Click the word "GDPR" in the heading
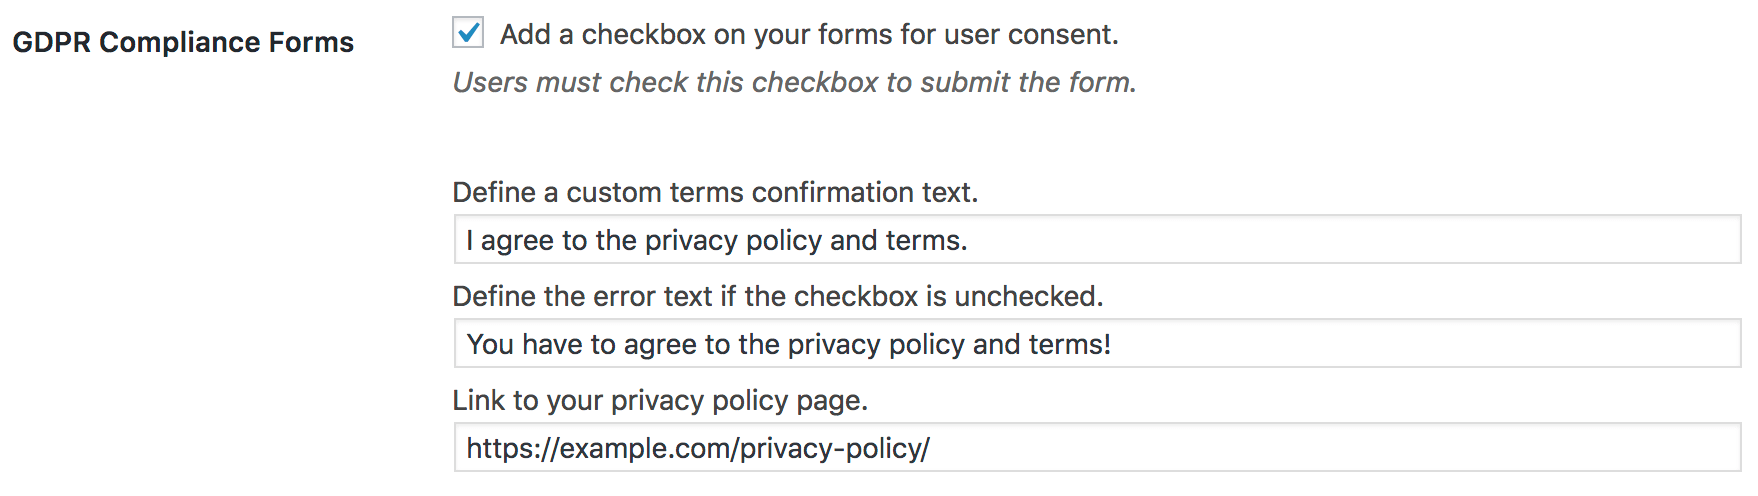The width and height of the screenshot is (1758, 496). (x=52, y=43)
